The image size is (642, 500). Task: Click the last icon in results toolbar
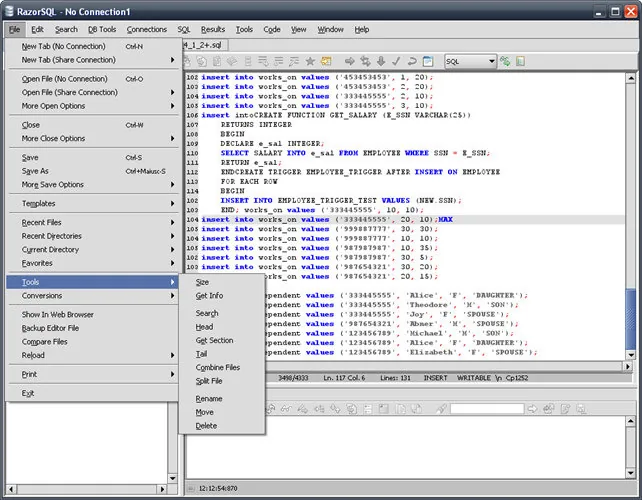(x=581, y=408)
